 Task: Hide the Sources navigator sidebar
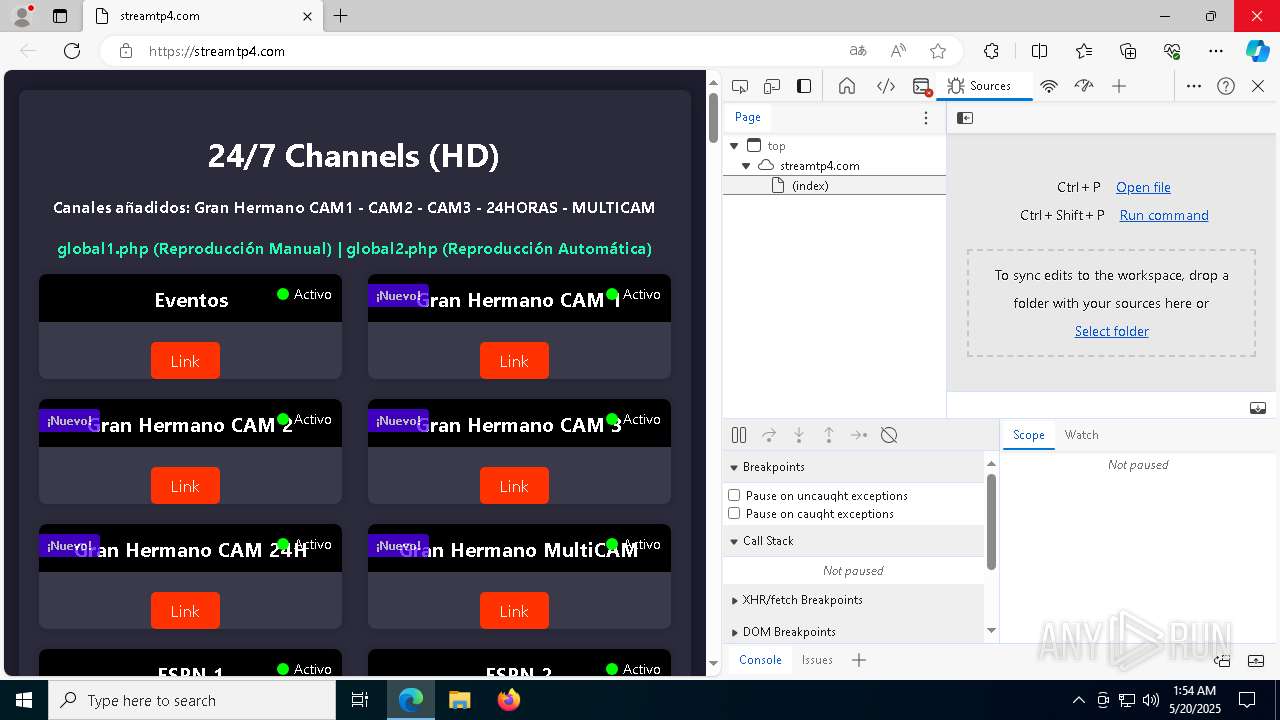pyautogui.click(x=965, y=118)
